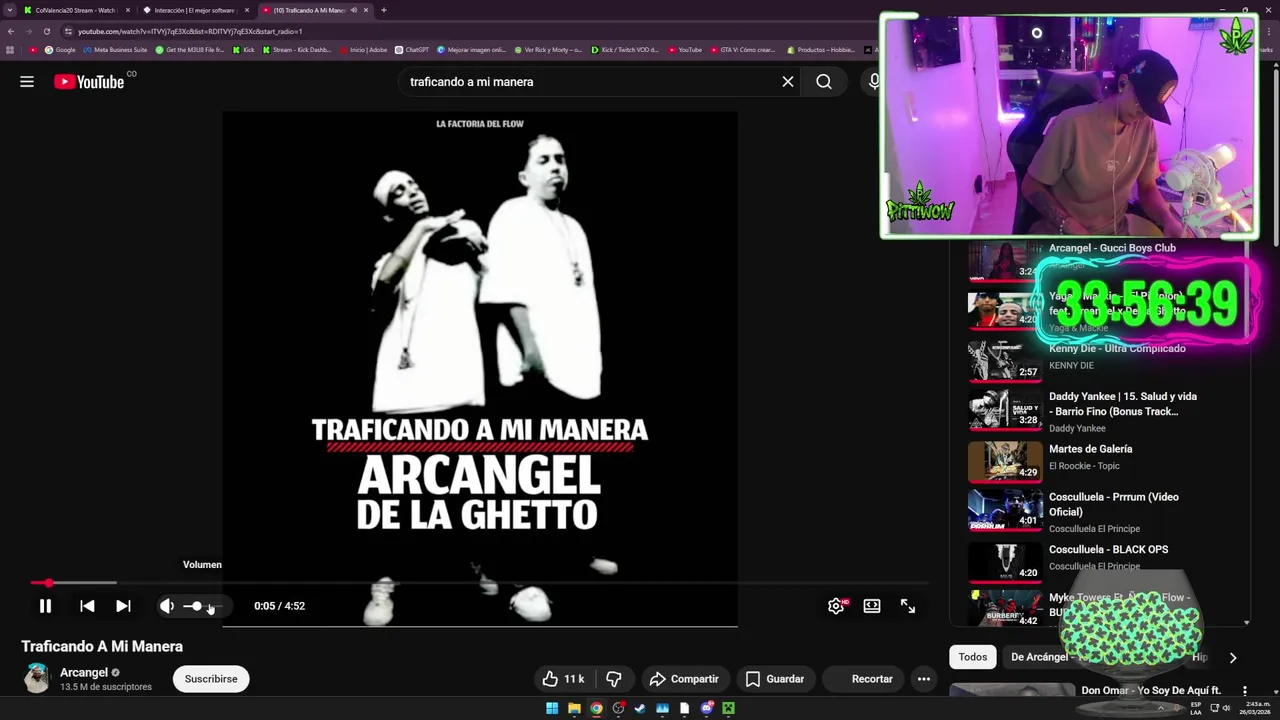Open Cosculluela - Prrrum thumbnail
Viewport: 1280px width, 720px height.
pyautogui.click(x=1005, y=511)
